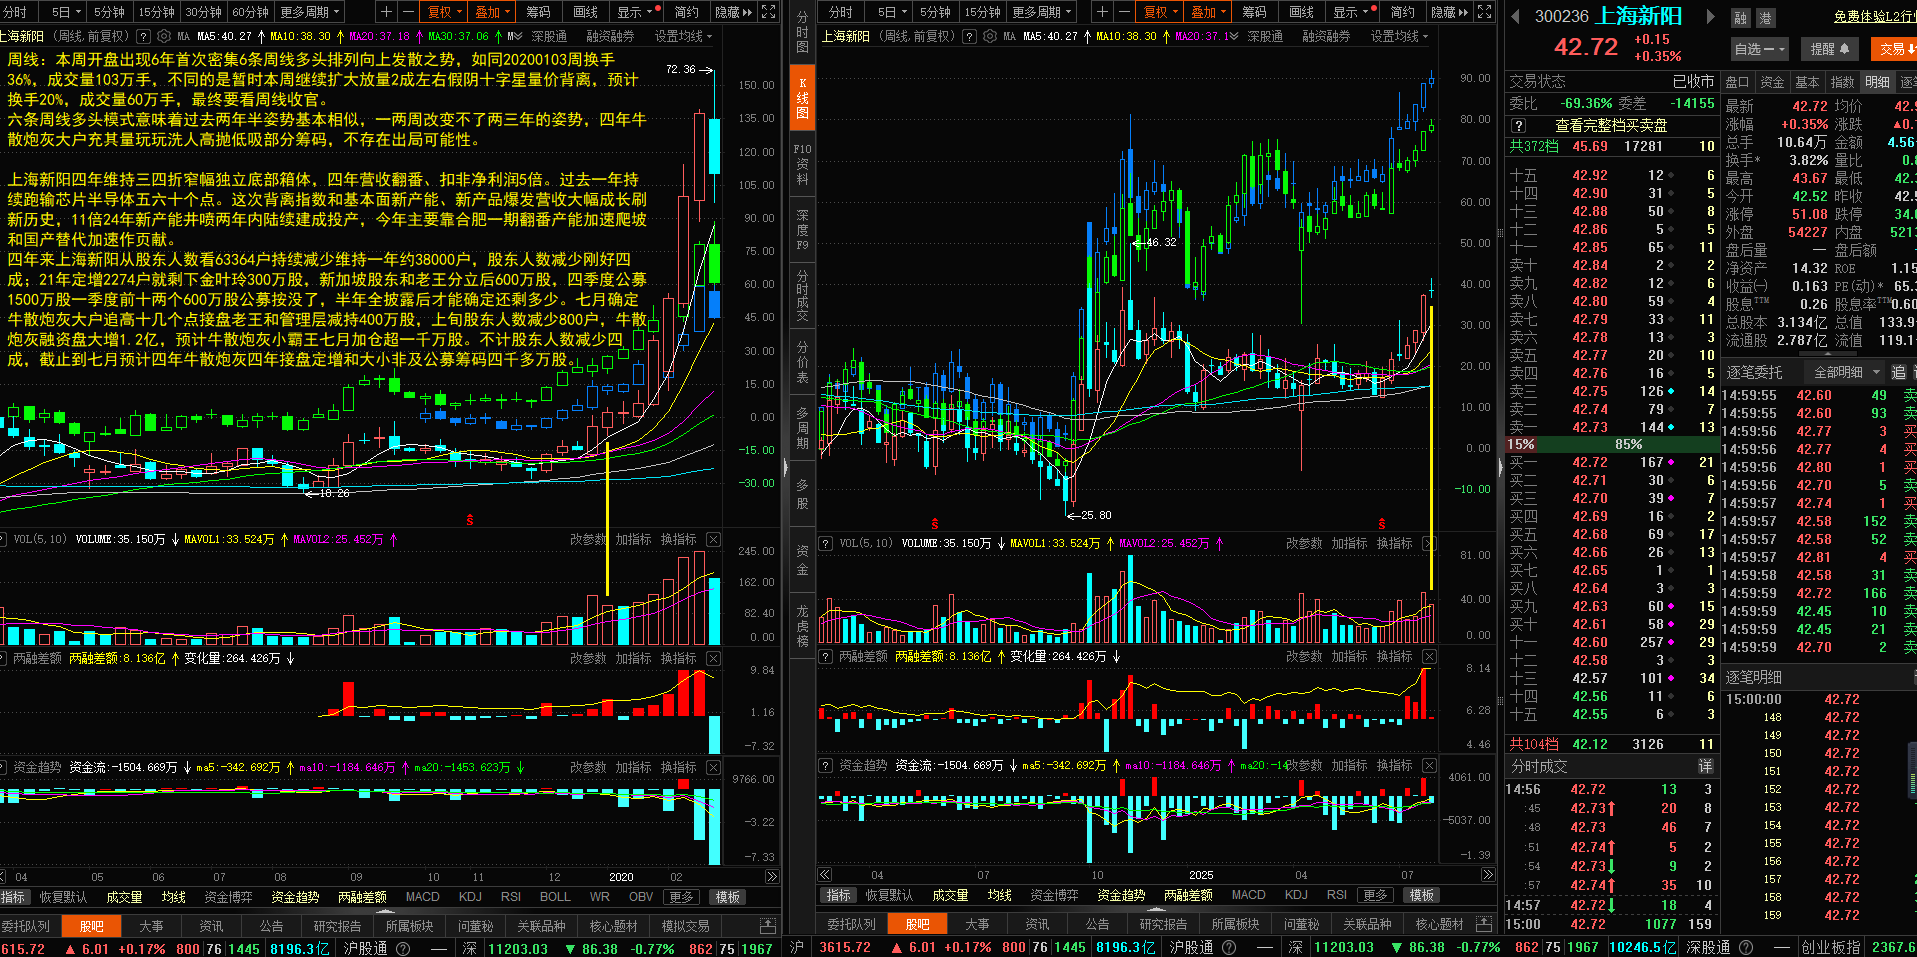The width and height of the screenshot is (1917, 957).
Task: Open the 复权 dropdown in the left chart
Action: [x=445, y=12]
